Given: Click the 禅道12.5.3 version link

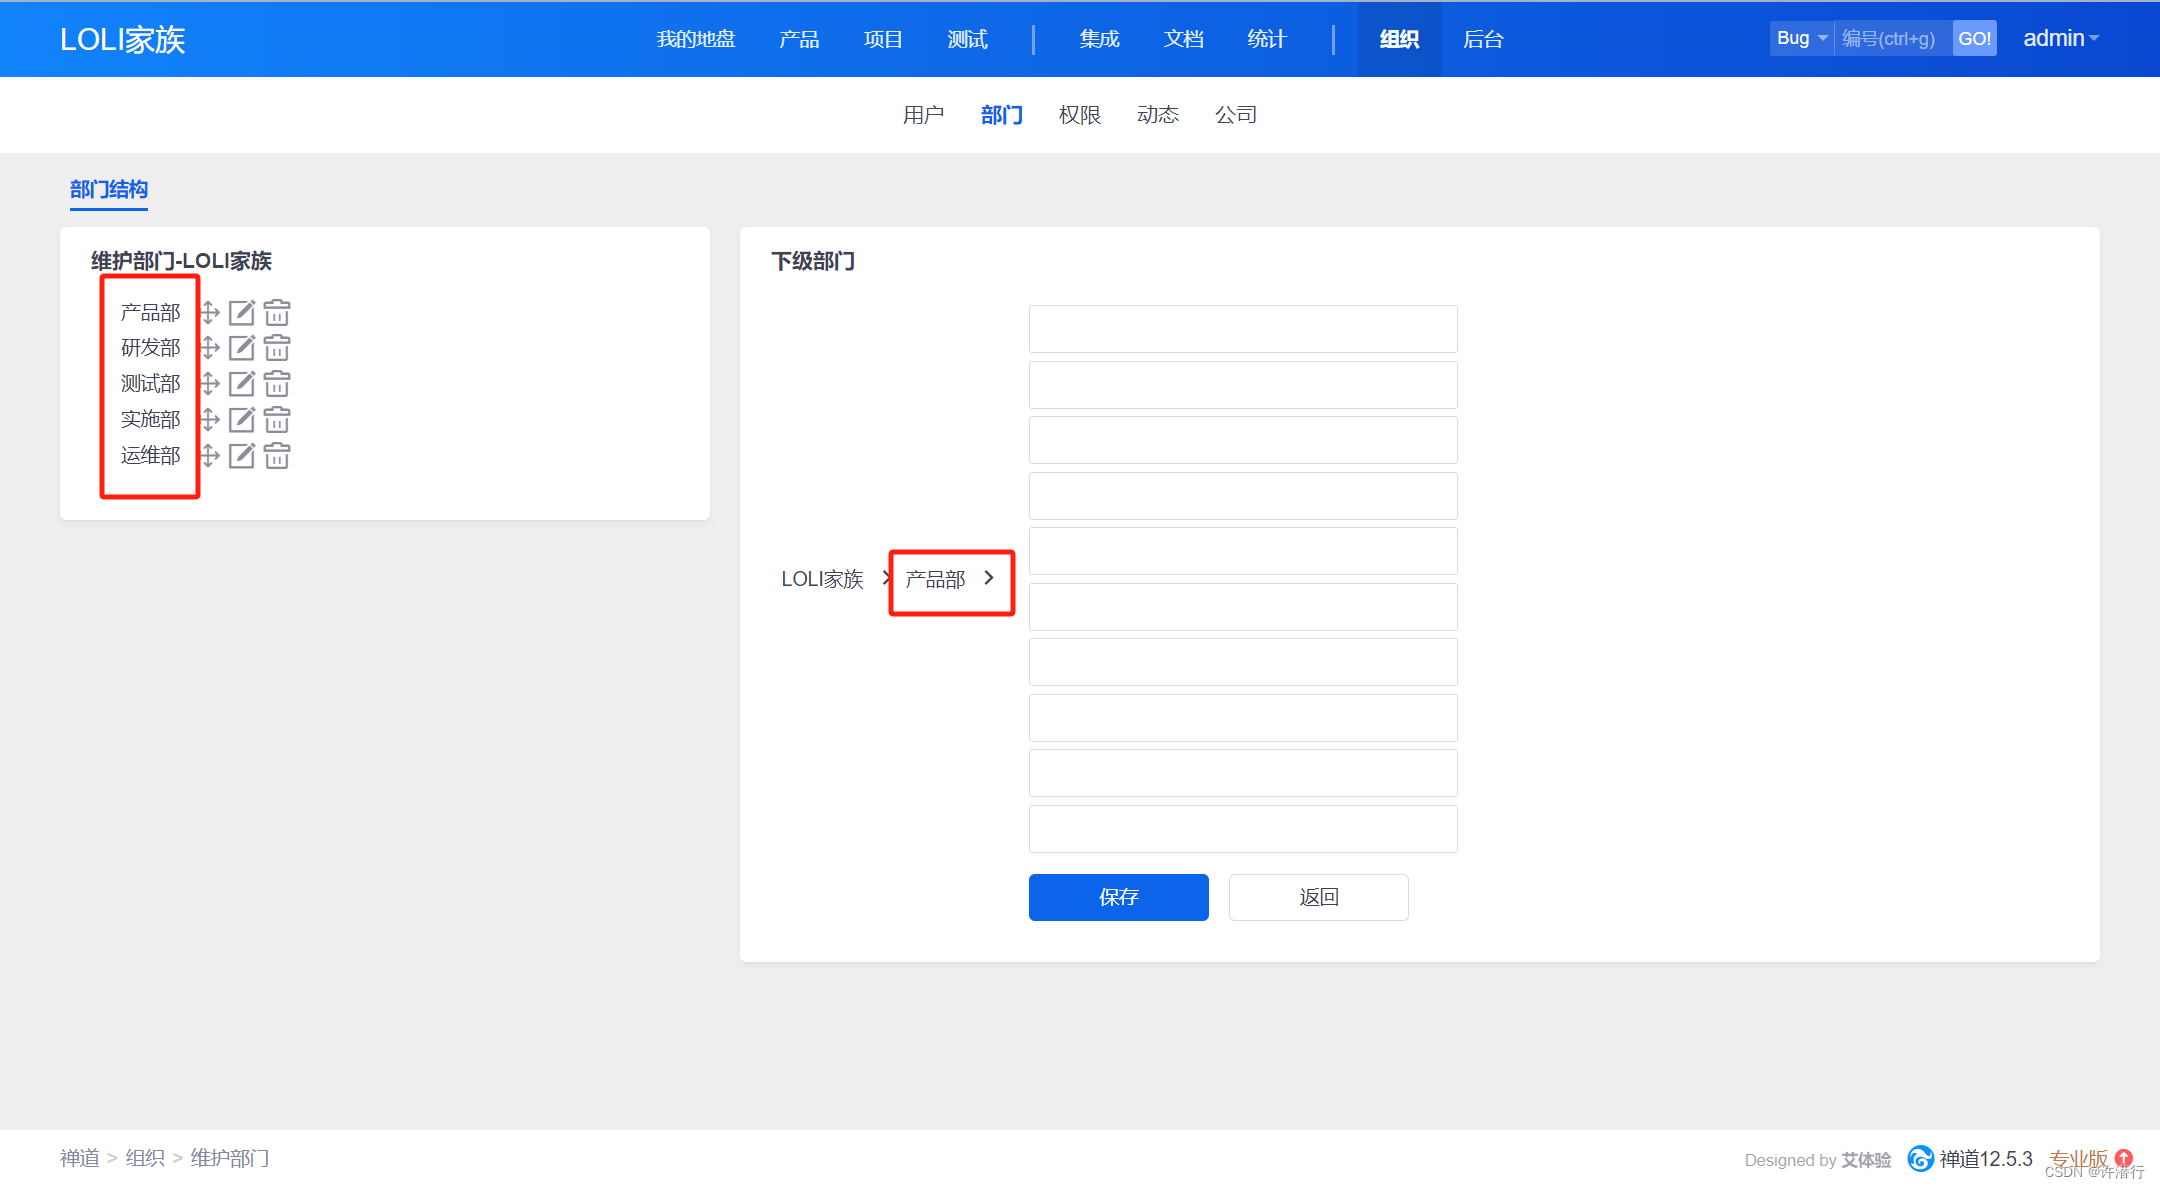Looking at the screenshot, I should (1986, 1159).
